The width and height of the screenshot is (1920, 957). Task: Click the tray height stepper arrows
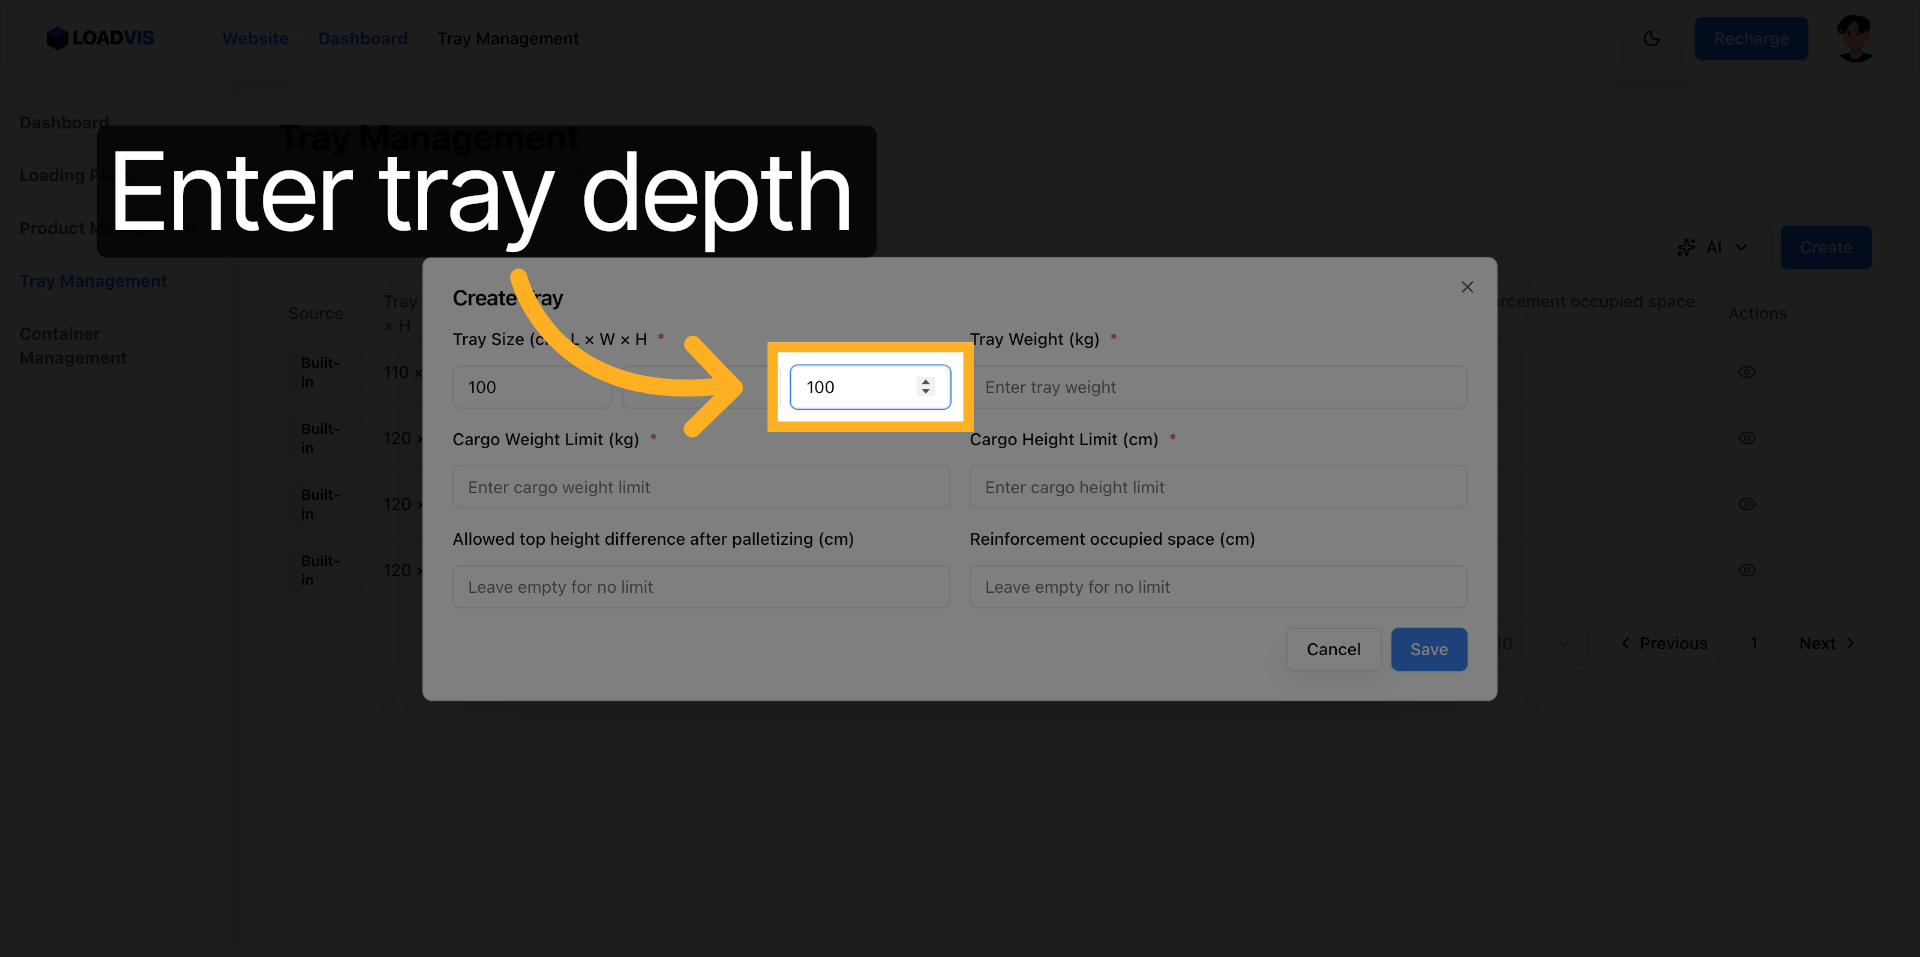pos(925,387)
